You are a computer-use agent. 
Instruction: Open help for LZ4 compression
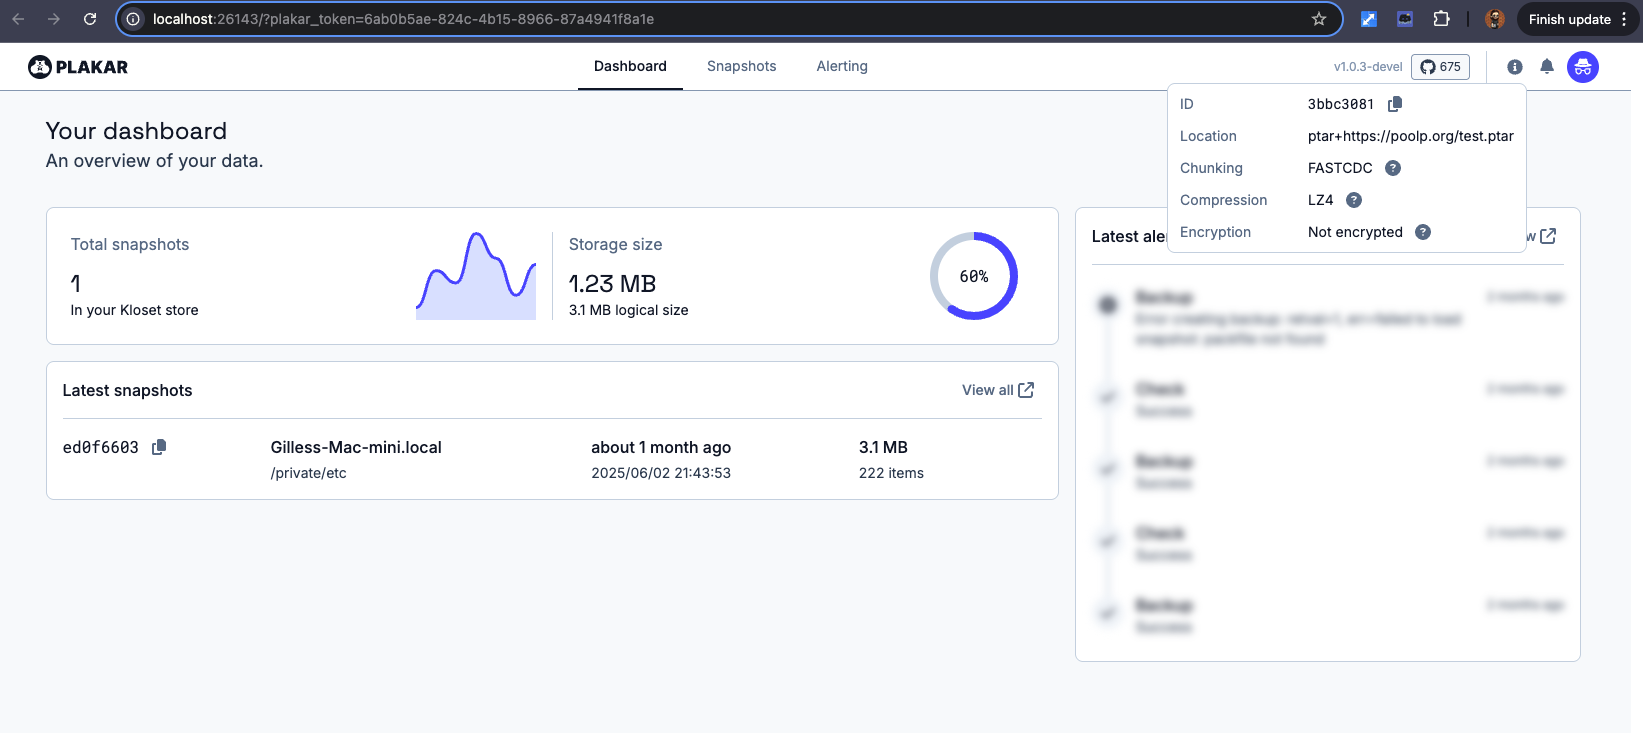point(1354,200)
